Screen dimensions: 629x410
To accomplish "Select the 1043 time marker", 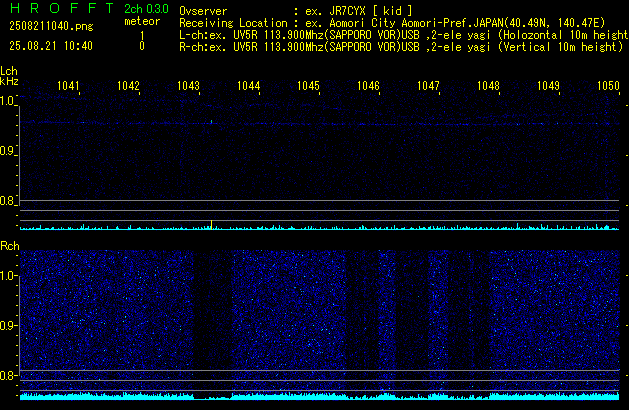I will (188, 86).
